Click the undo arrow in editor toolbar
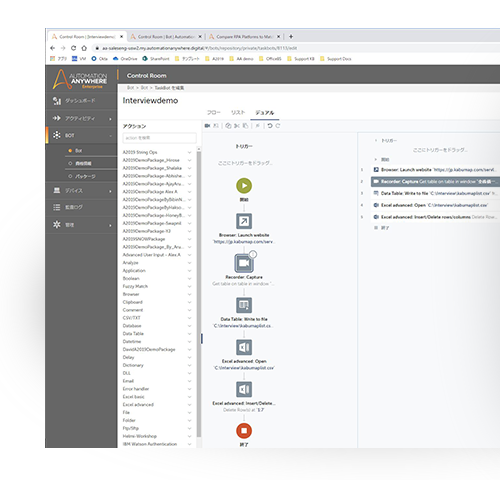The height and width of the screenshot is (480, 500). [x=270, y=126]
